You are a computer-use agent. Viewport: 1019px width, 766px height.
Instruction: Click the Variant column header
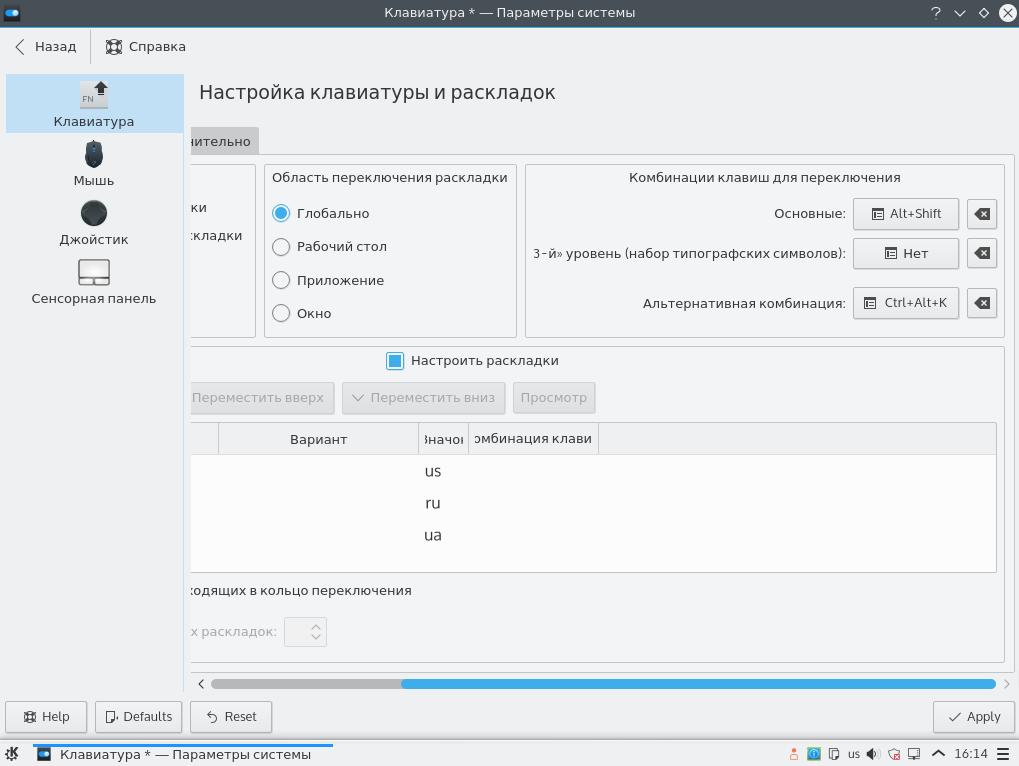[x=318, y=439]
